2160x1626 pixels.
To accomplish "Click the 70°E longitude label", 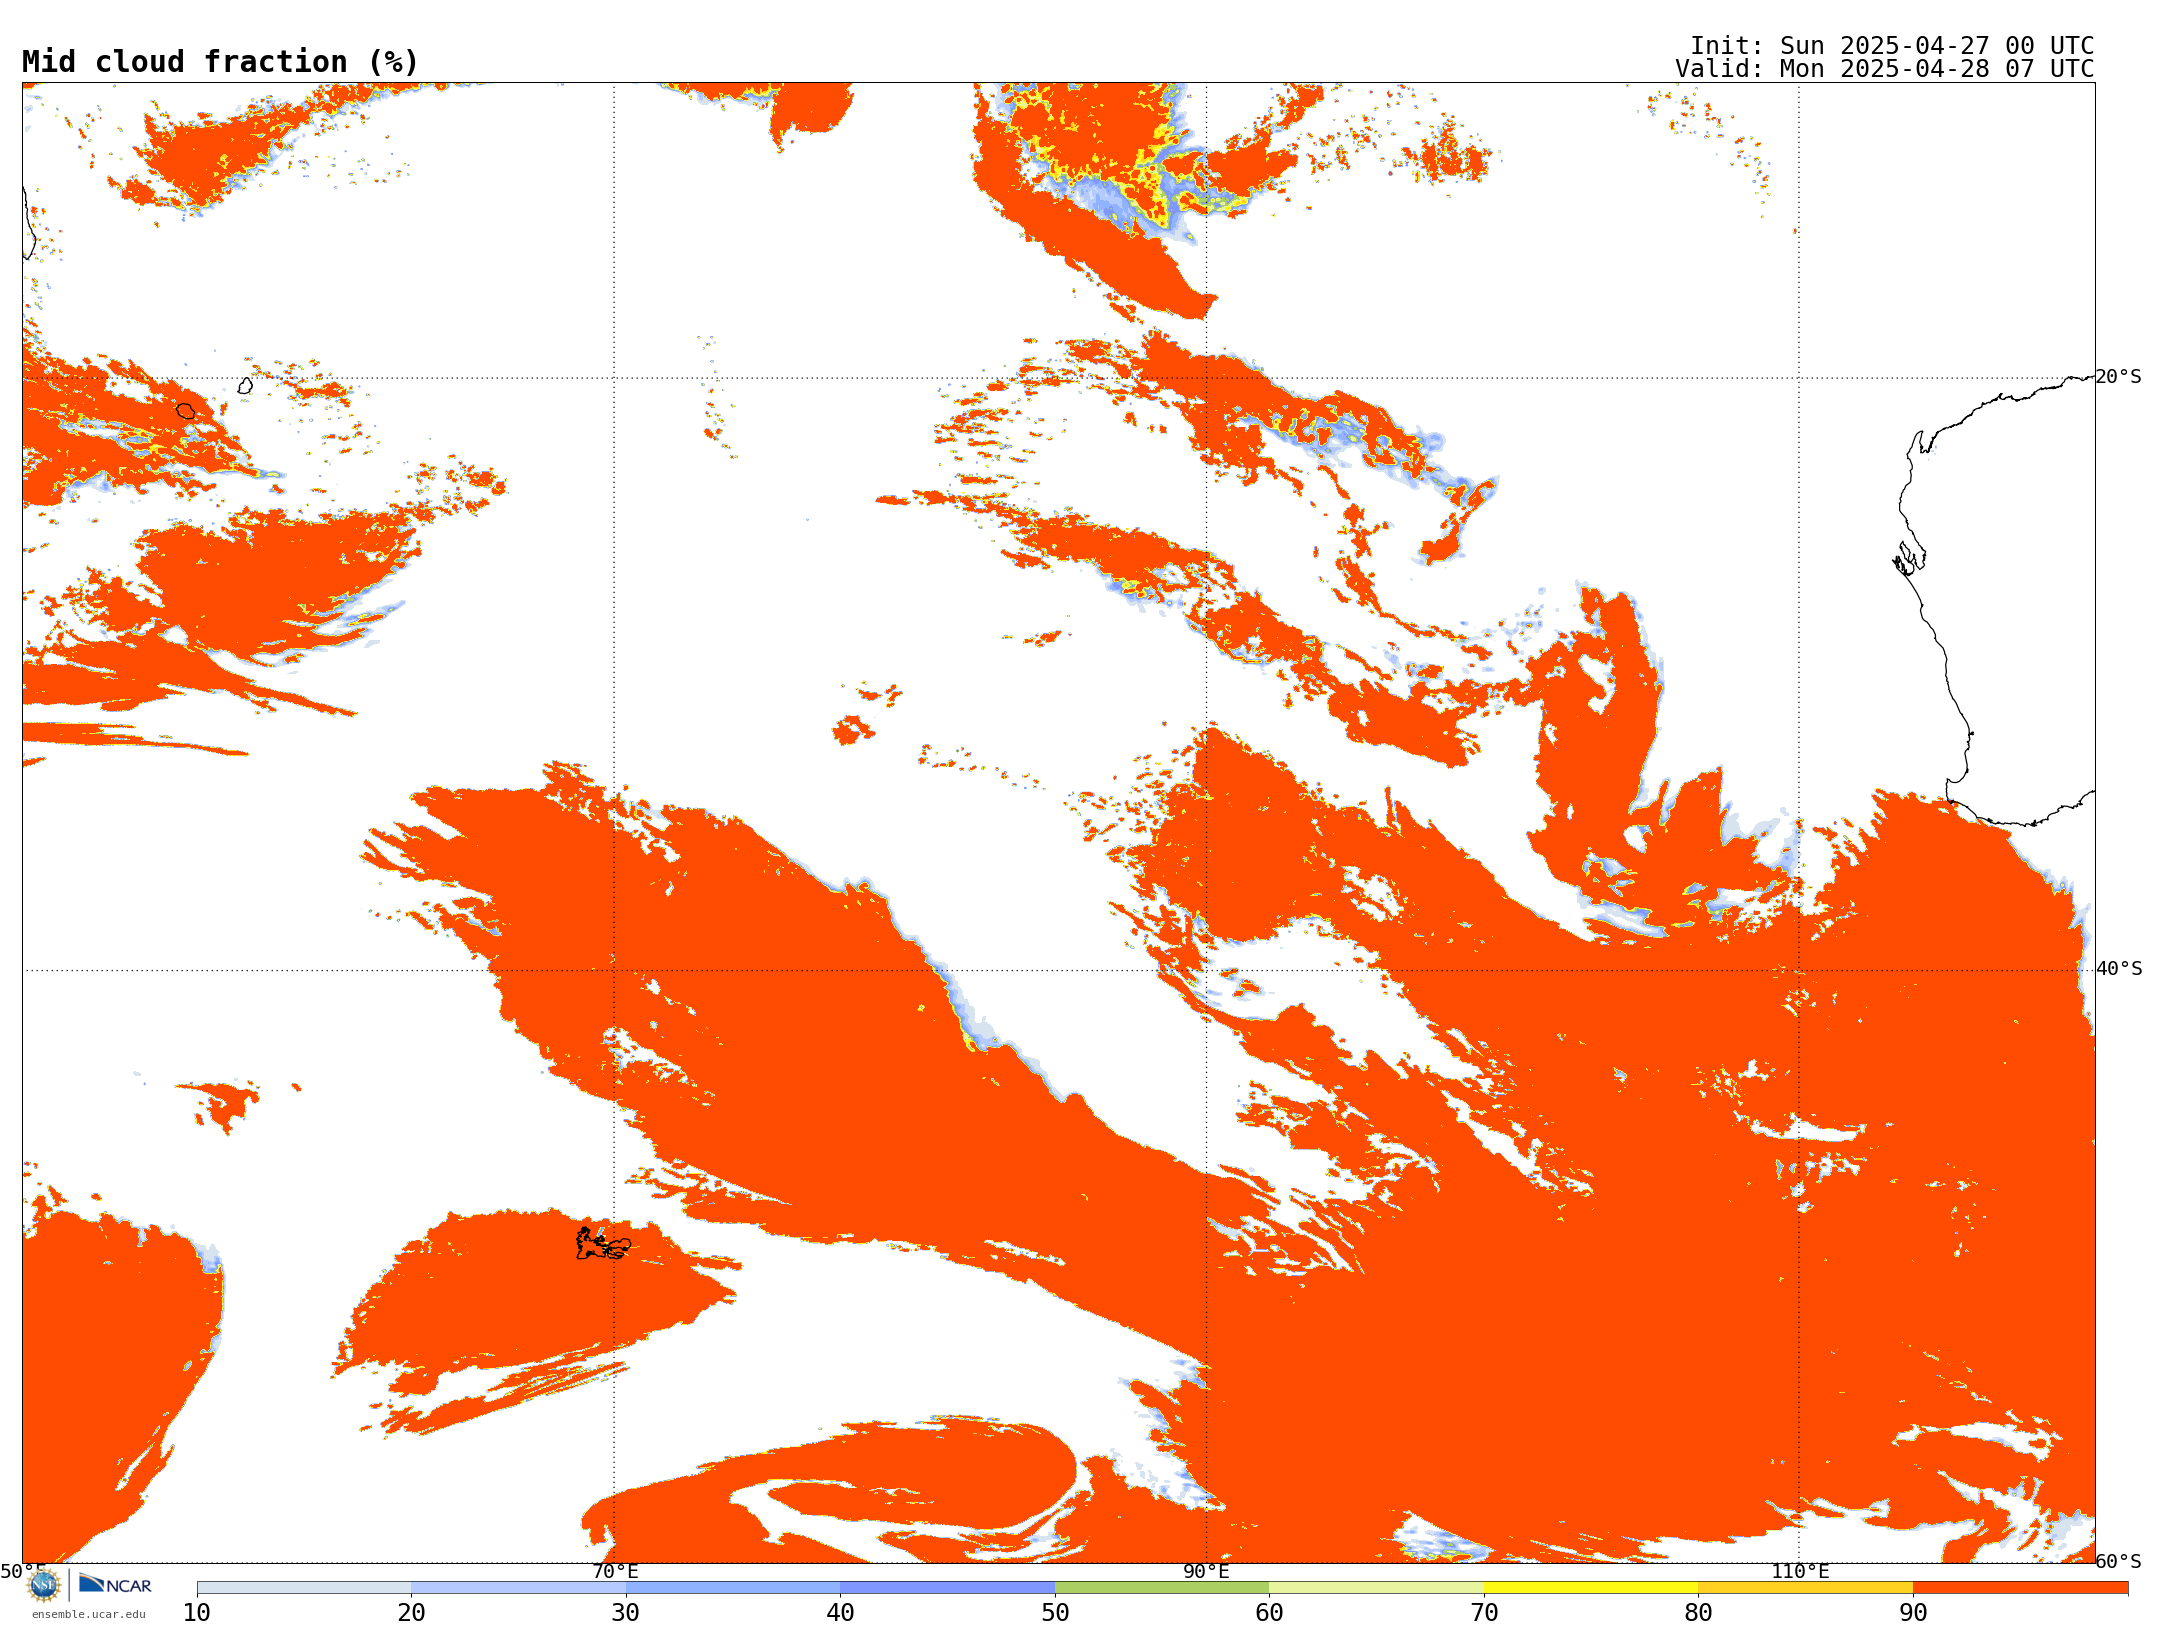I will [x=615, y=1572].
